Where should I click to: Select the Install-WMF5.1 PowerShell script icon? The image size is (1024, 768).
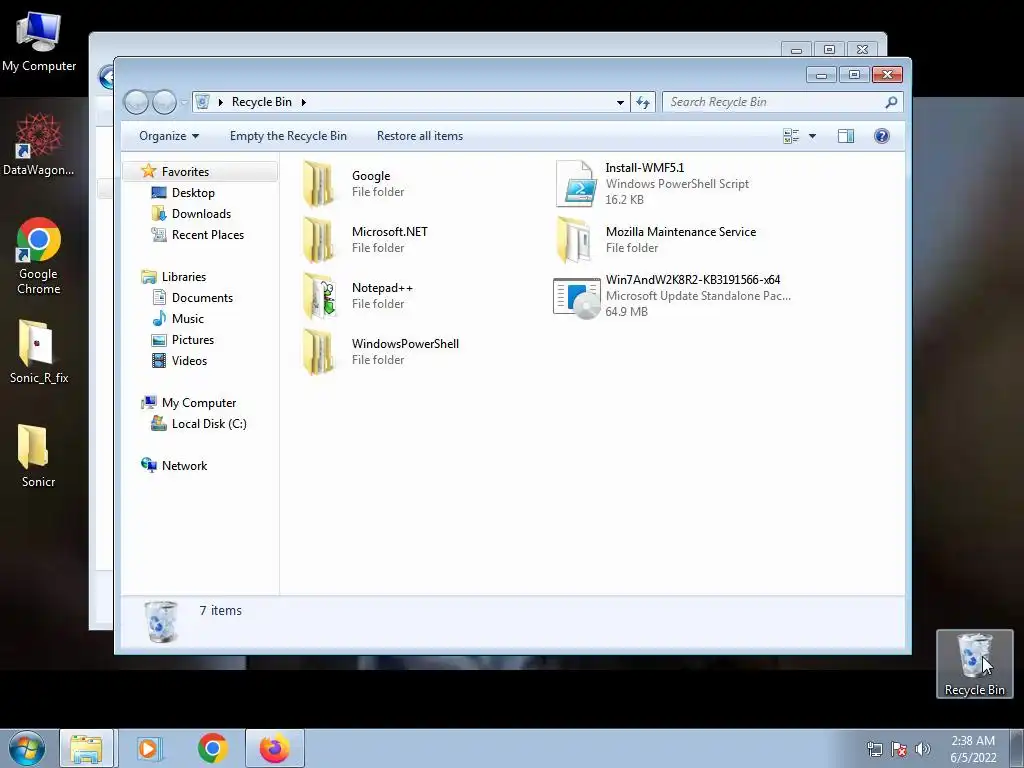coord(575,184)
